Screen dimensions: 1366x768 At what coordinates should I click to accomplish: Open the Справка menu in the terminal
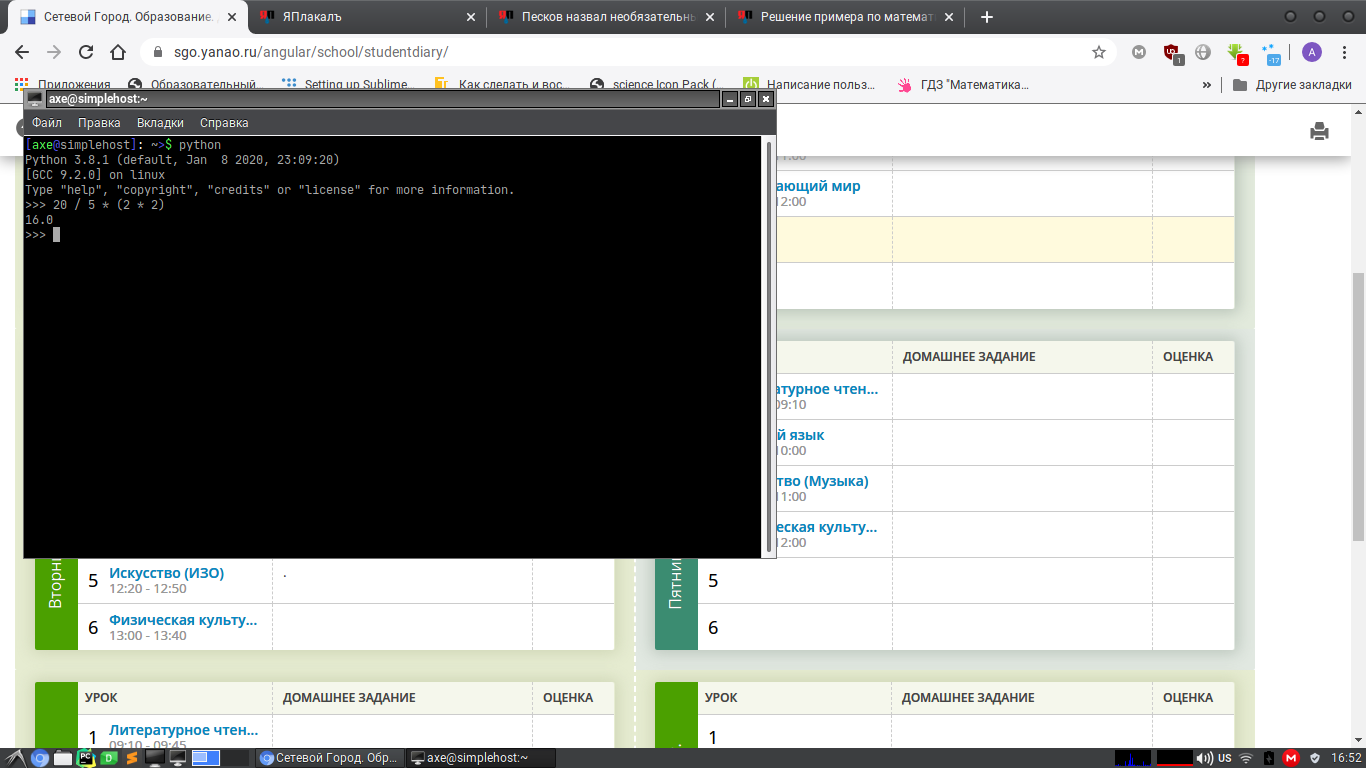pyautogui.click(x=224, y=123)
